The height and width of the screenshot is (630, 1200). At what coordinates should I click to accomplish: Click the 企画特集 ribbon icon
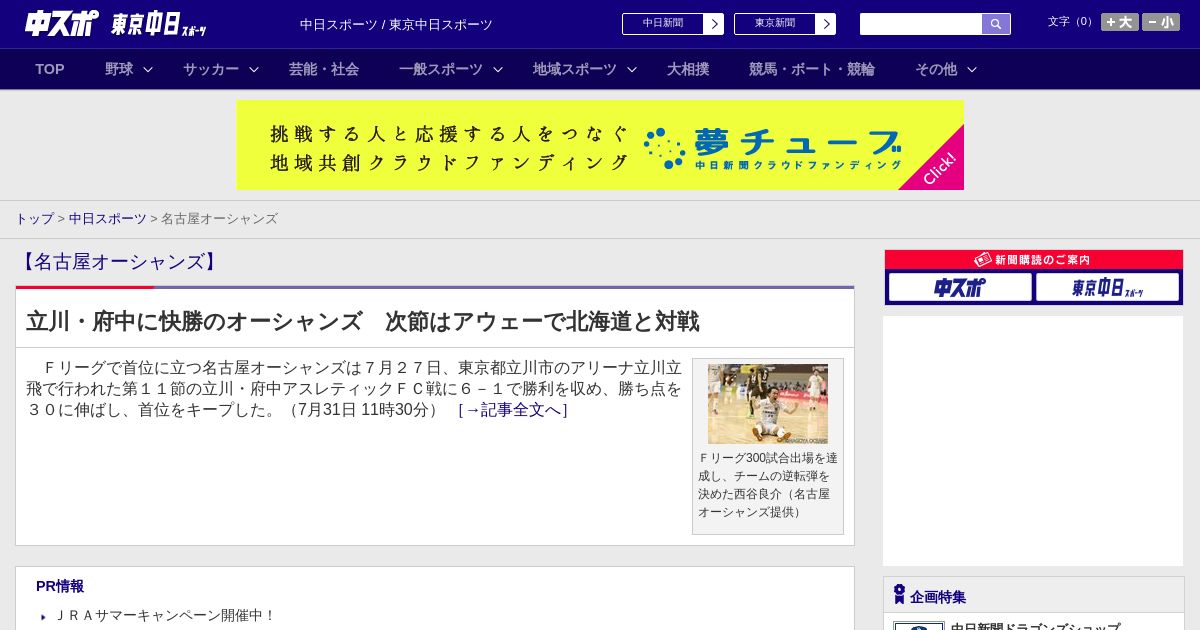tap(899, 594)
